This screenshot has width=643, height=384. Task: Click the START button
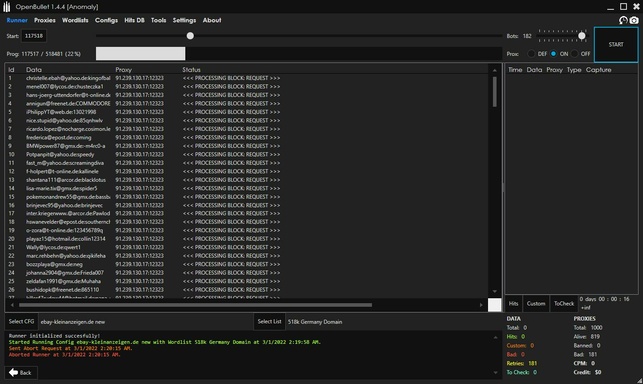click(x=616, y=45)
